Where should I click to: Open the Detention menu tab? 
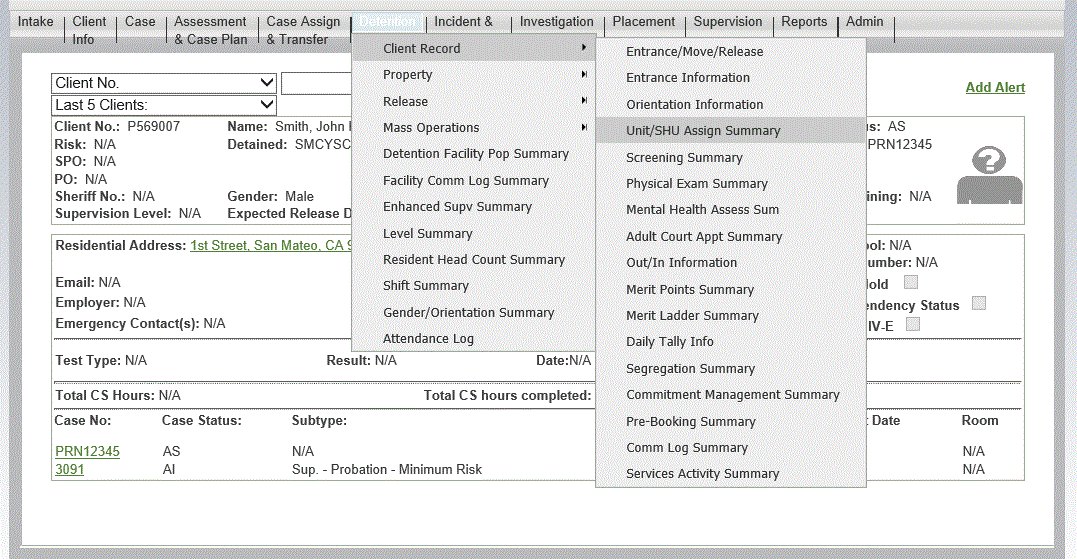pos(387,22)
